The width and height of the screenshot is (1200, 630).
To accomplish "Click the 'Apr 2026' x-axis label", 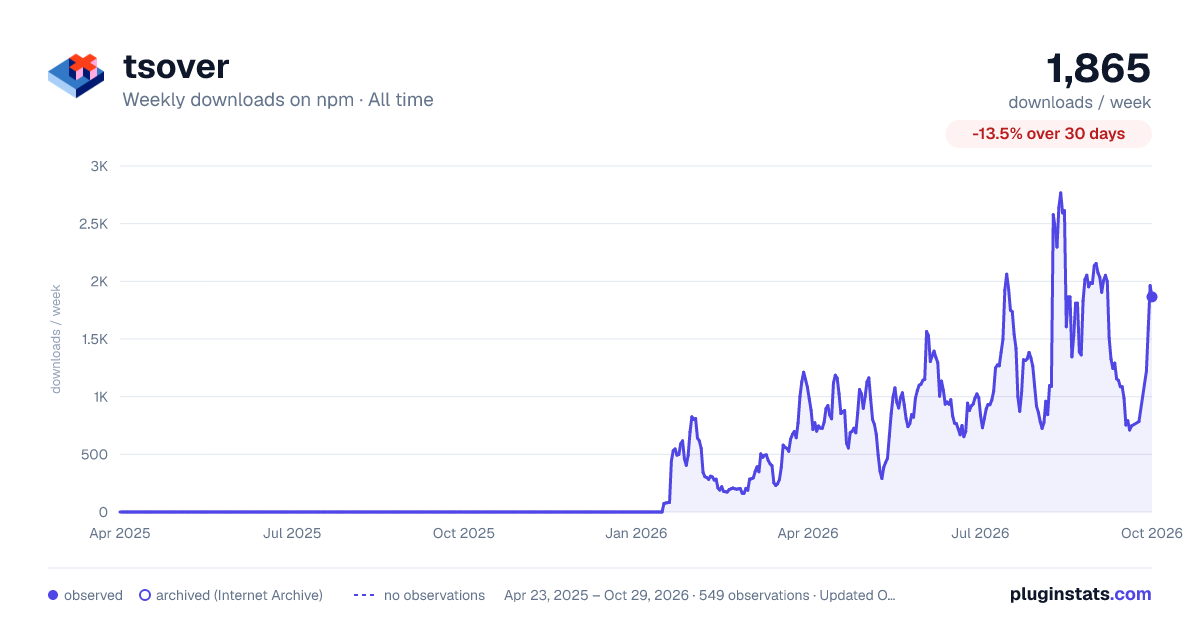I will (x=807, y=533).
